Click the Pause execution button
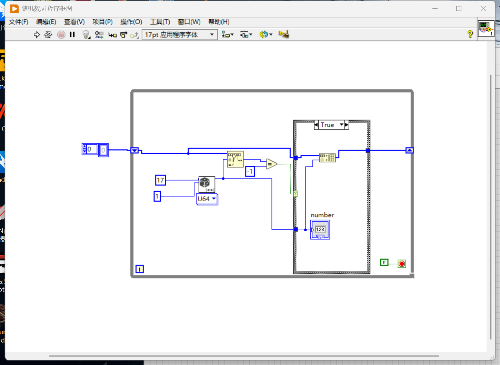Image resolution: width=500 pixels, height=365 pixels. point(72,35)
